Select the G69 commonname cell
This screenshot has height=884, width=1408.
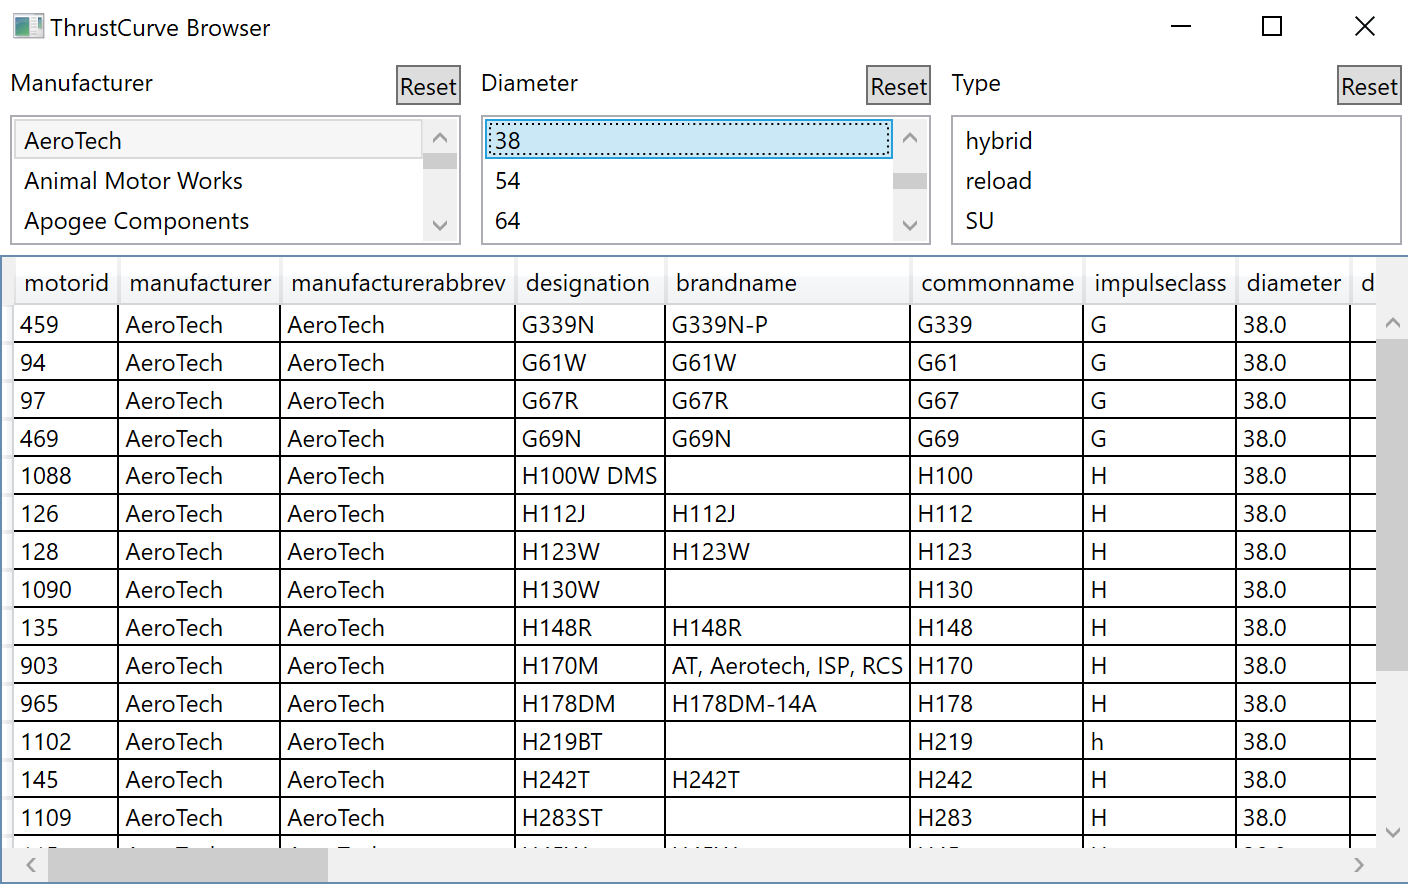click(x=997, y=438)
